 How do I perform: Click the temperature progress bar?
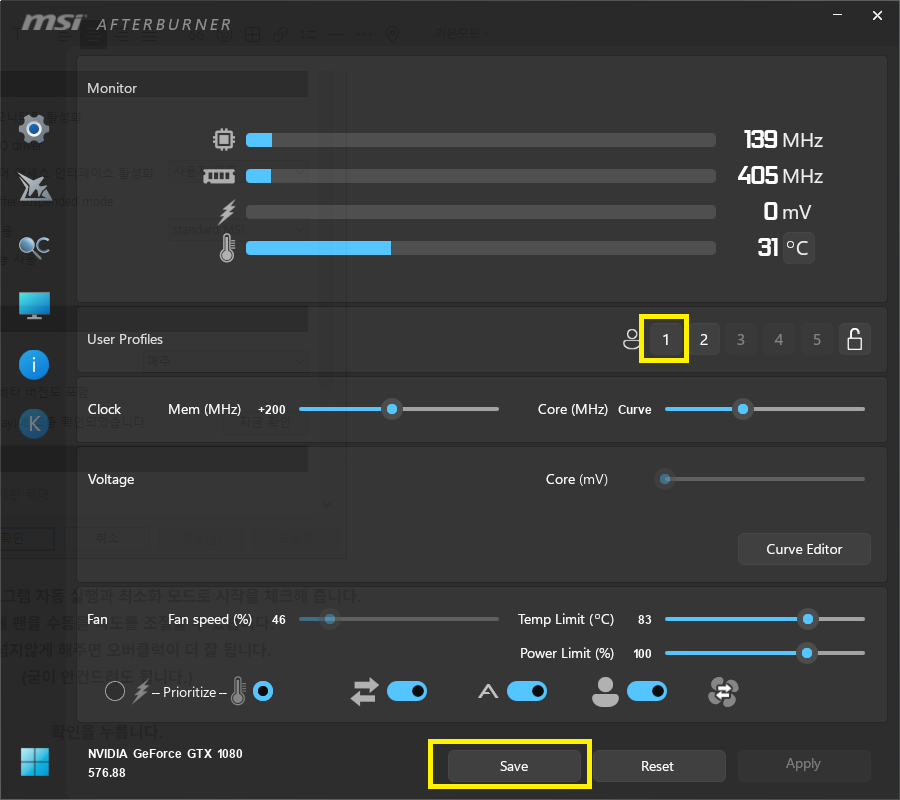click(x=481, y=248)
